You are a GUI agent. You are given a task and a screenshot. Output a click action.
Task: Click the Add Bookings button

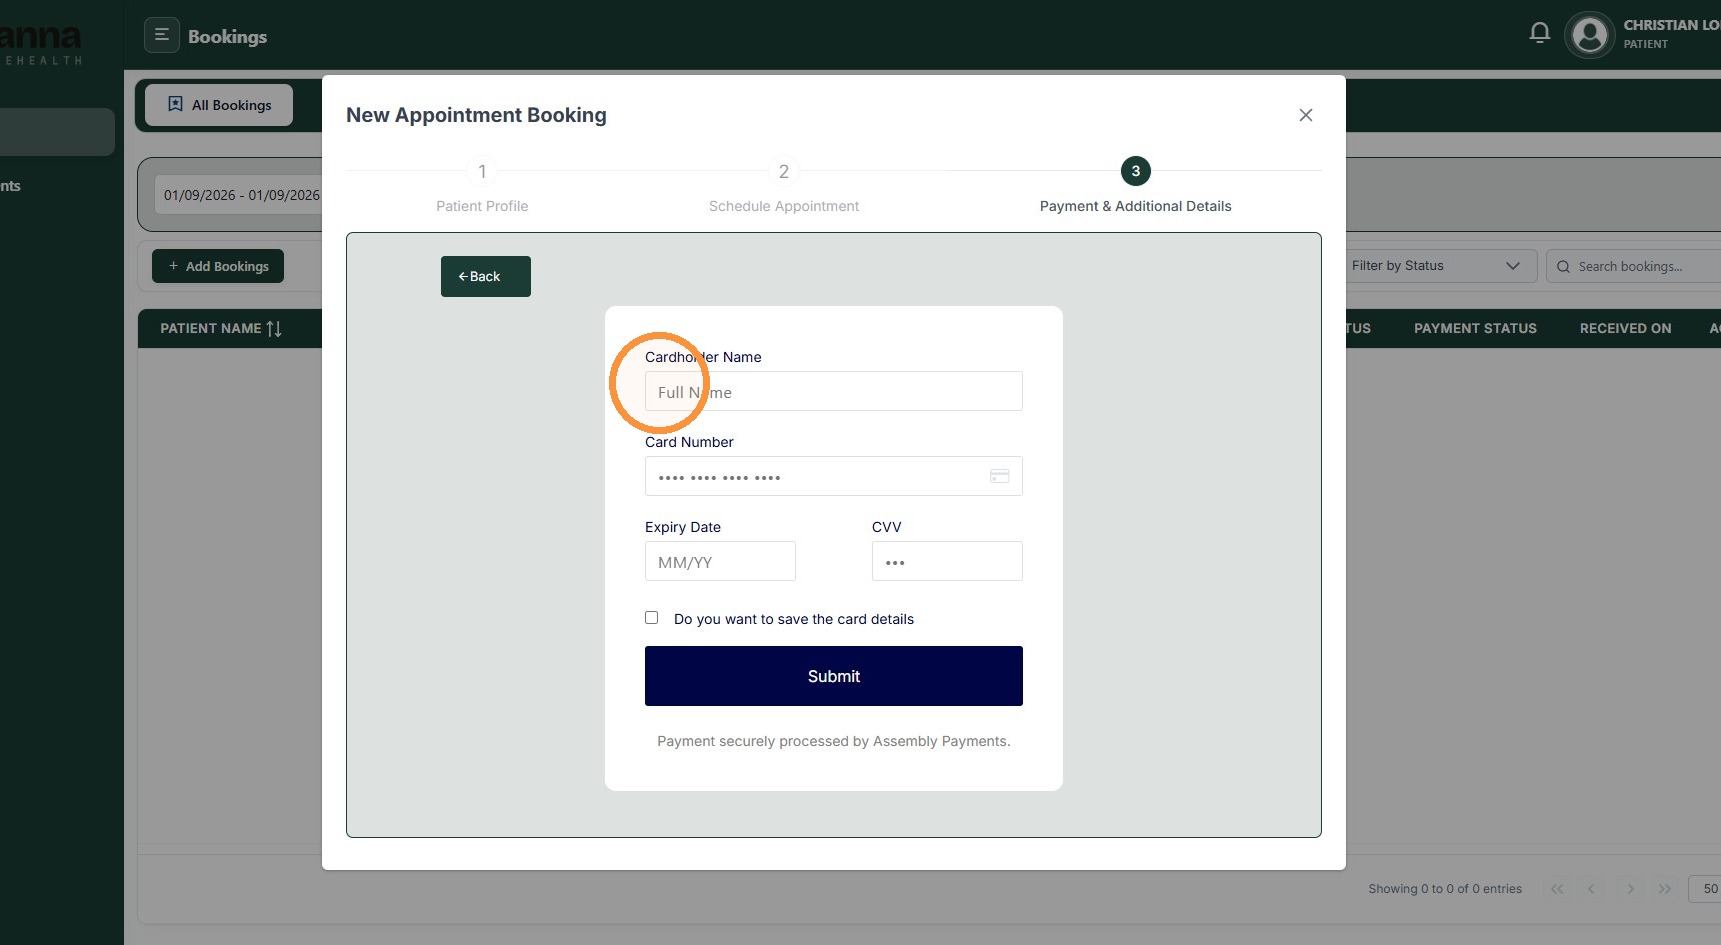tap(218, 266)
